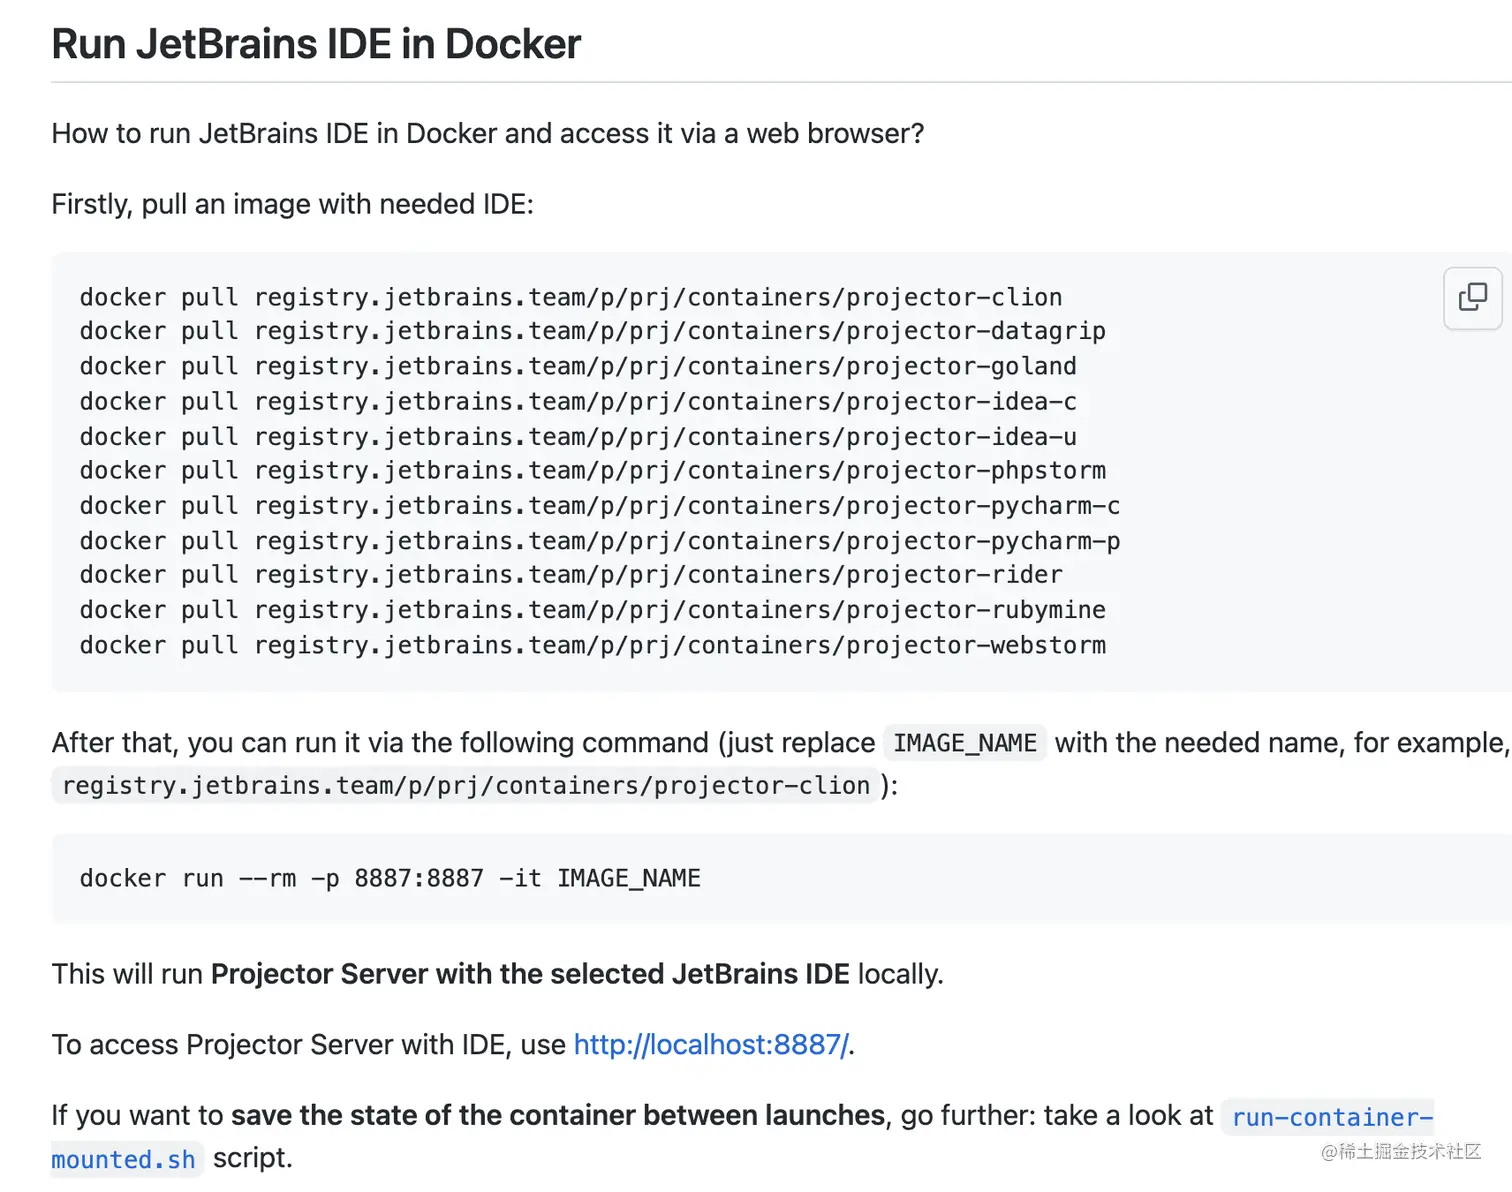Click the projector-goland docker pull line

[x=578, y=366]
